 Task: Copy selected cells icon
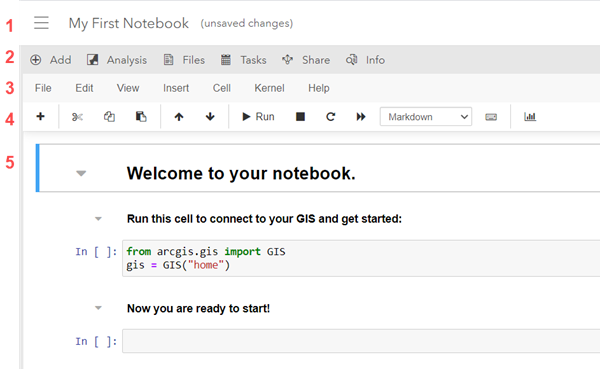[109, 116]
